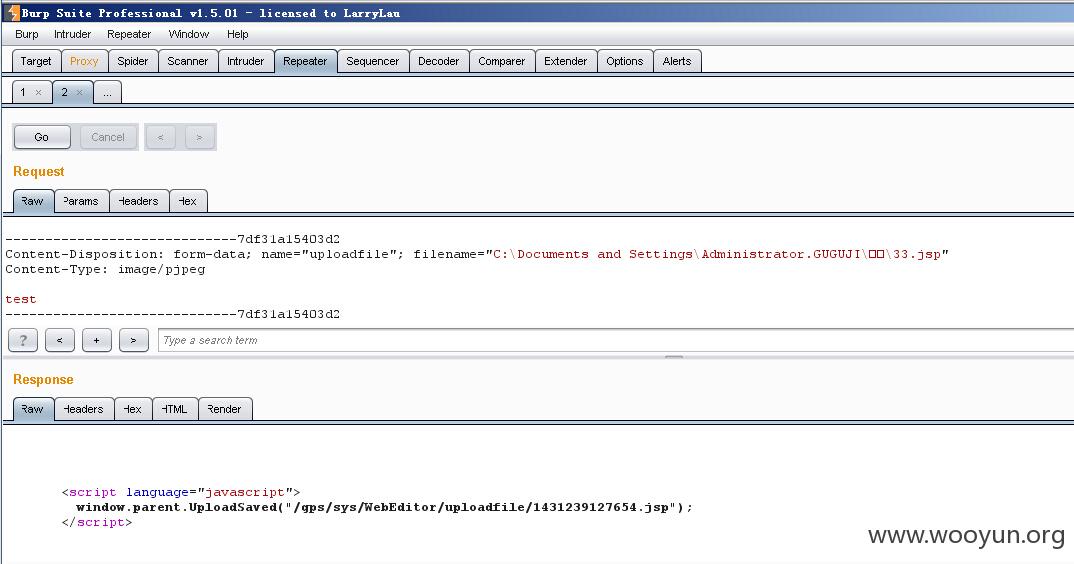Open the Window menu

click(188, 34)
